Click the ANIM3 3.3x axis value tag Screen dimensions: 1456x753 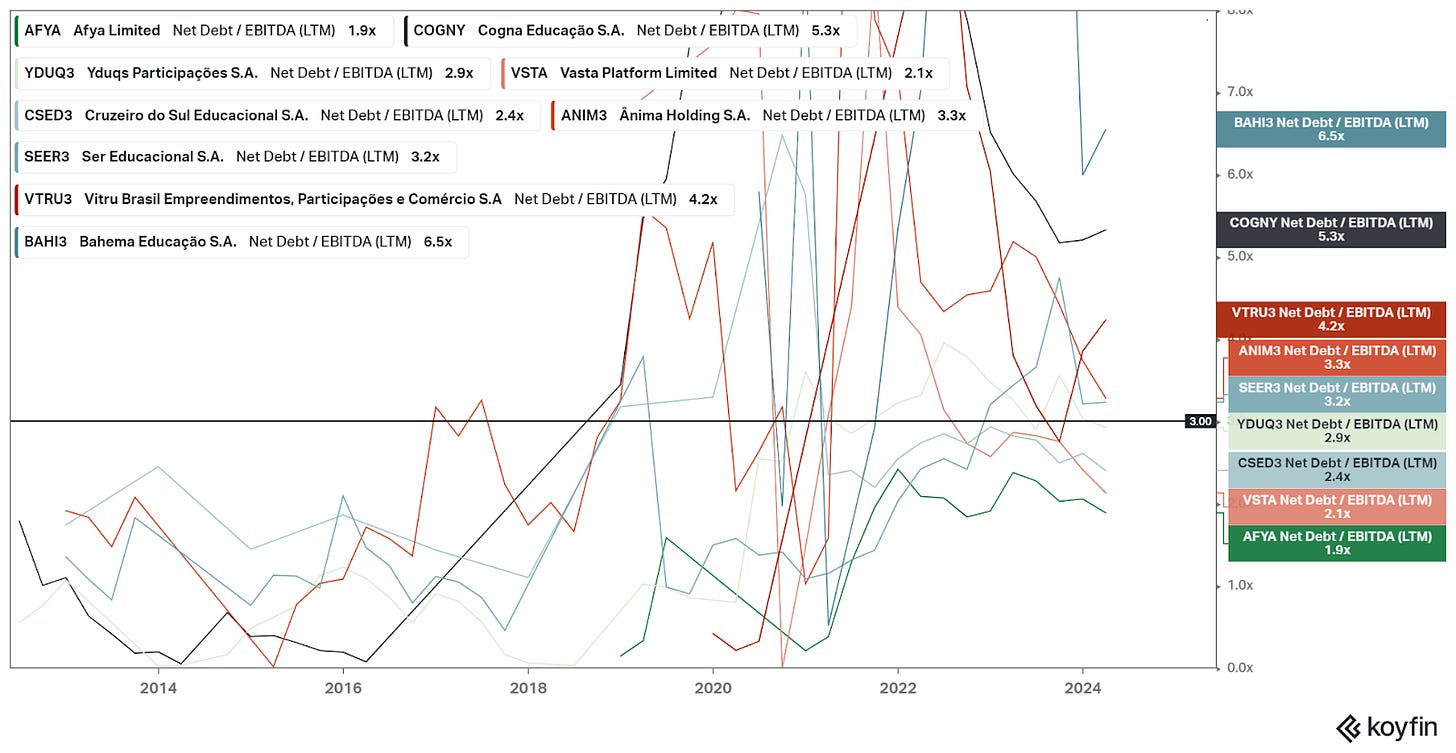(1336, 358)
